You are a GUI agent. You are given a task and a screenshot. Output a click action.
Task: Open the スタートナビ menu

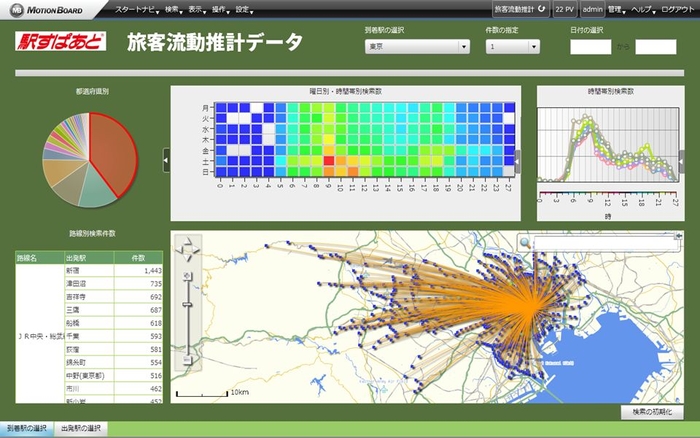point(135,9)
